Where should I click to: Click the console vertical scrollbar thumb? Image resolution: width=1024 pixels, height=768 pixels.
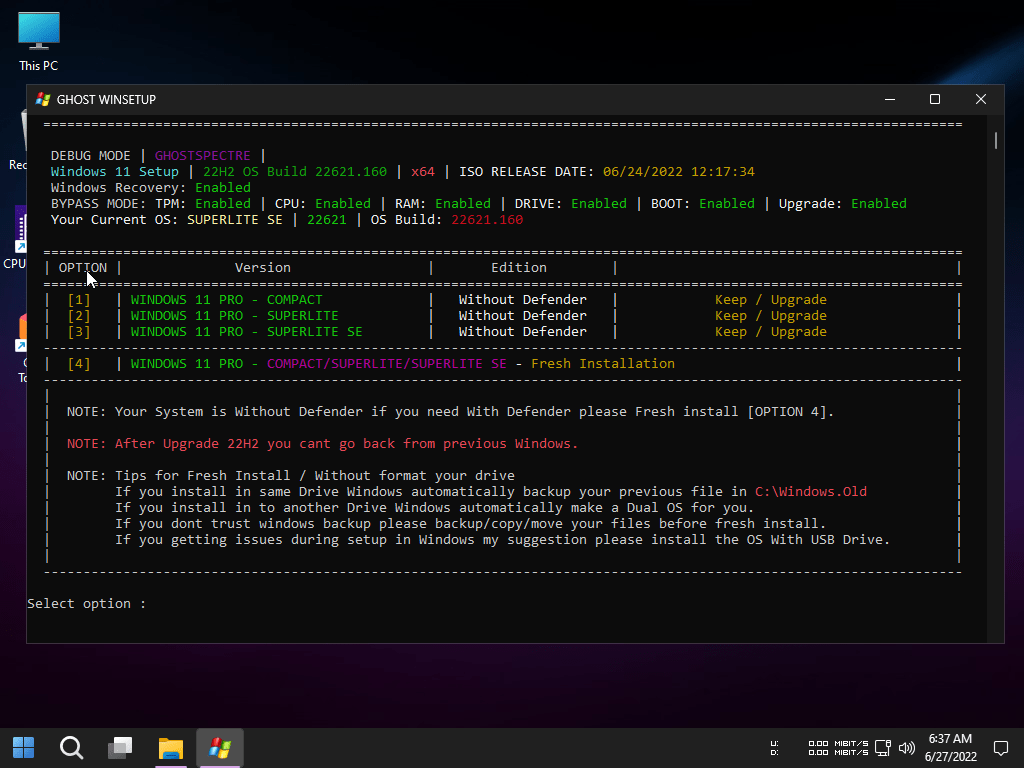(x=995, y=140)
